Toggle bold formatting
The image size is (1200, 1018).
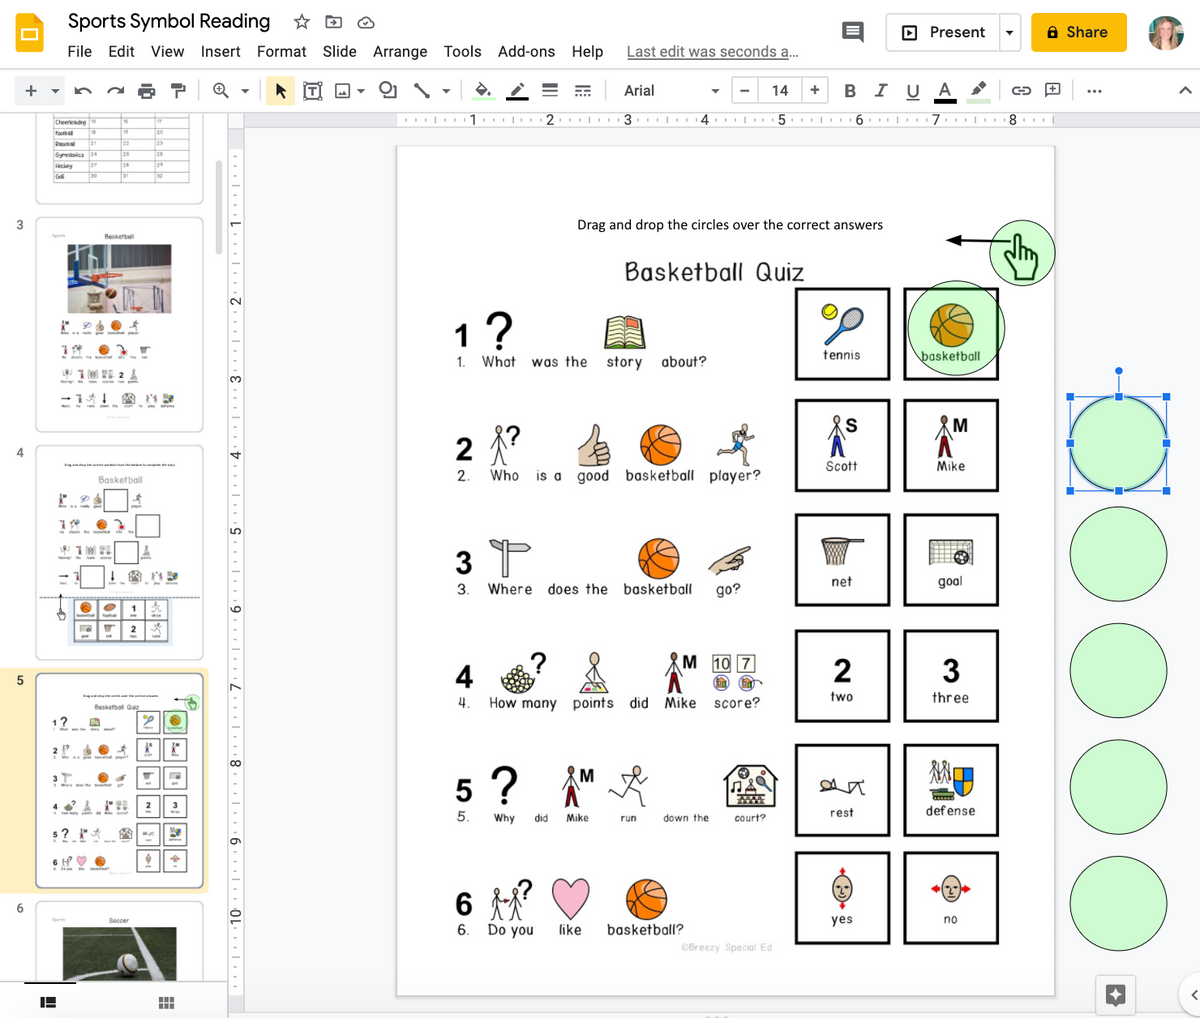pos(849,90)
